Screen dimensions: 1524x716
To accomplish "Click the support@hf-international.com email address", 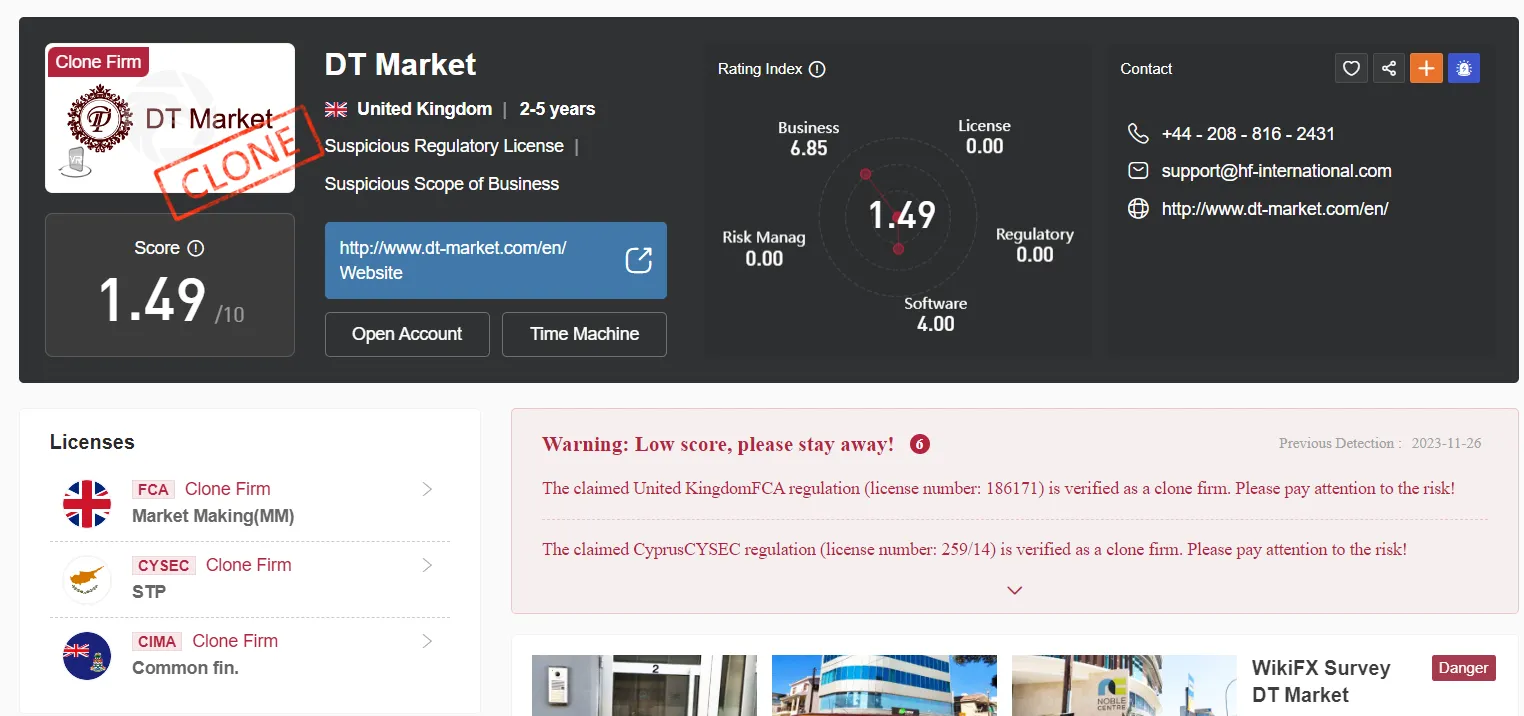I will [x=1276, y=171].
